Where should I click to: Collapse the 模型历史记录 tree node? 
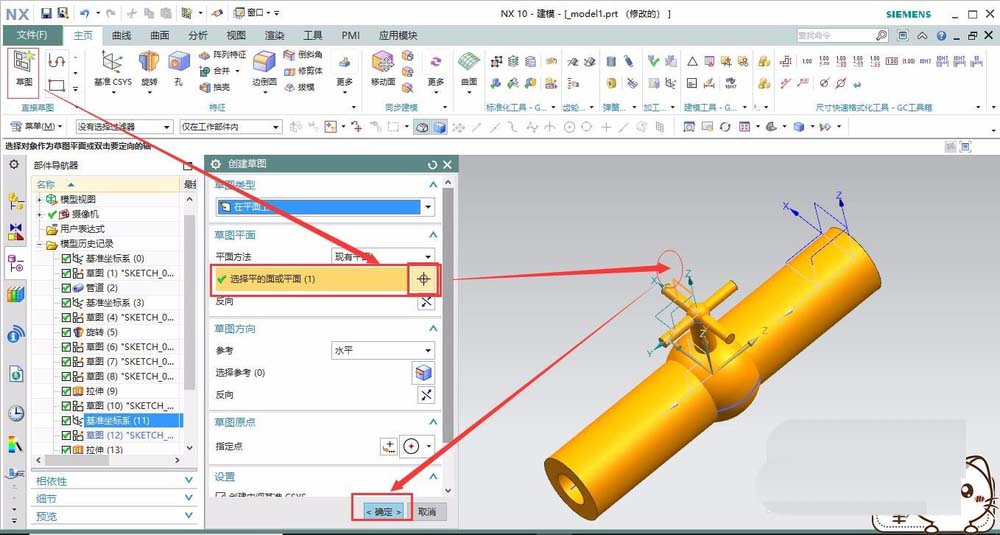click(x=39, y=244)
